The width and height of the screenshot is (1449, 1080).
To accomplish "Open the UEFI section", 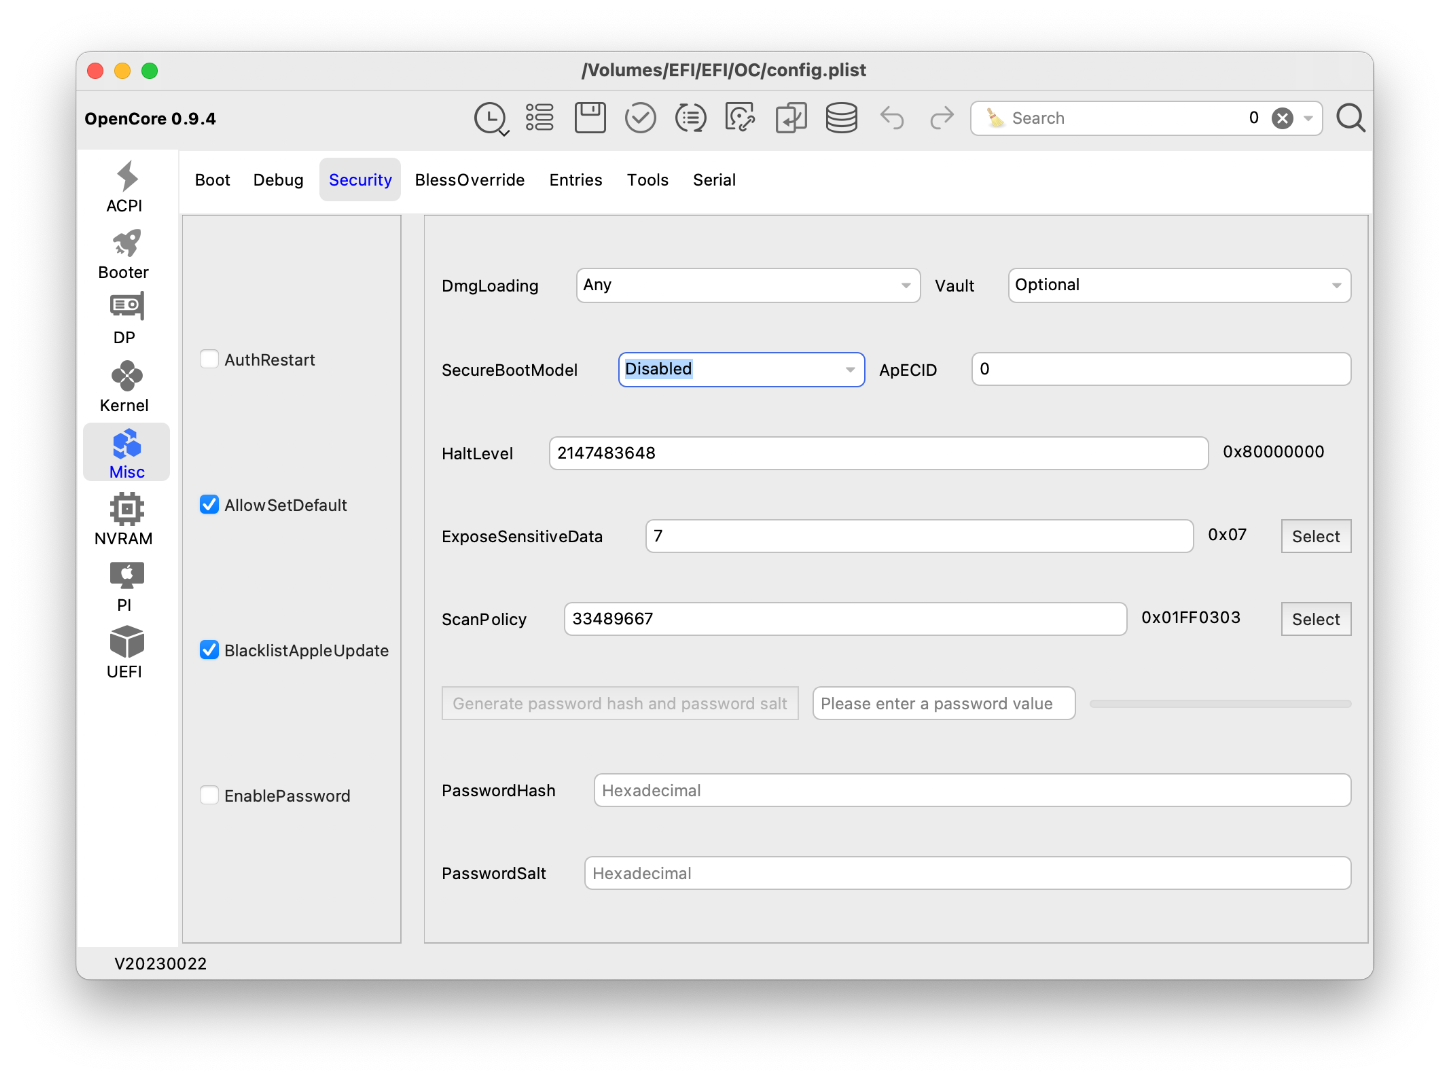I will (125, 653).
